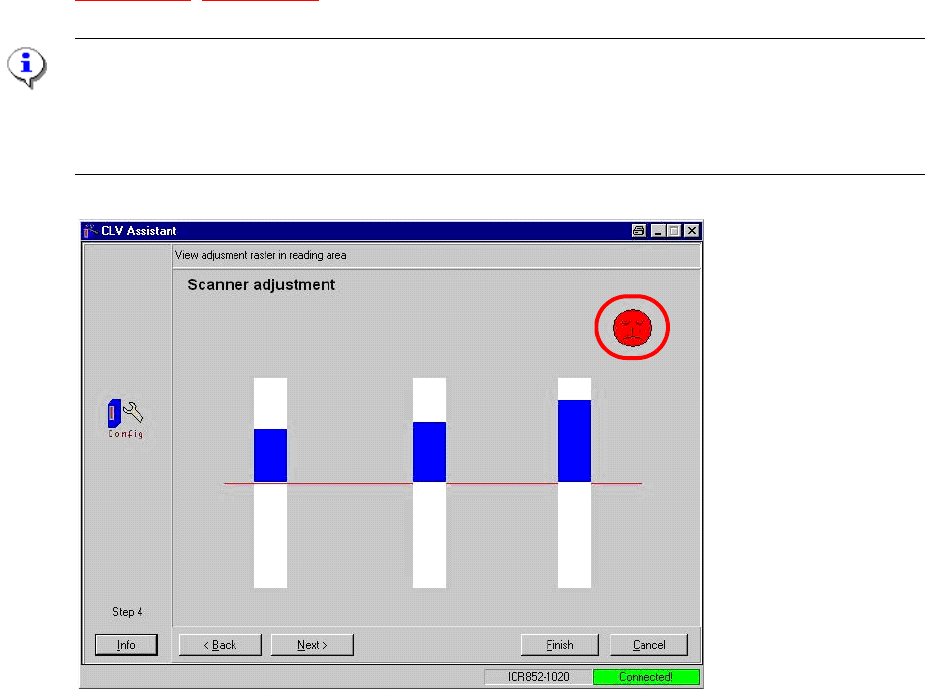This screenshot has width=925, height=689.
Task: Click the red reference line in chart
Action: (432, 484)
